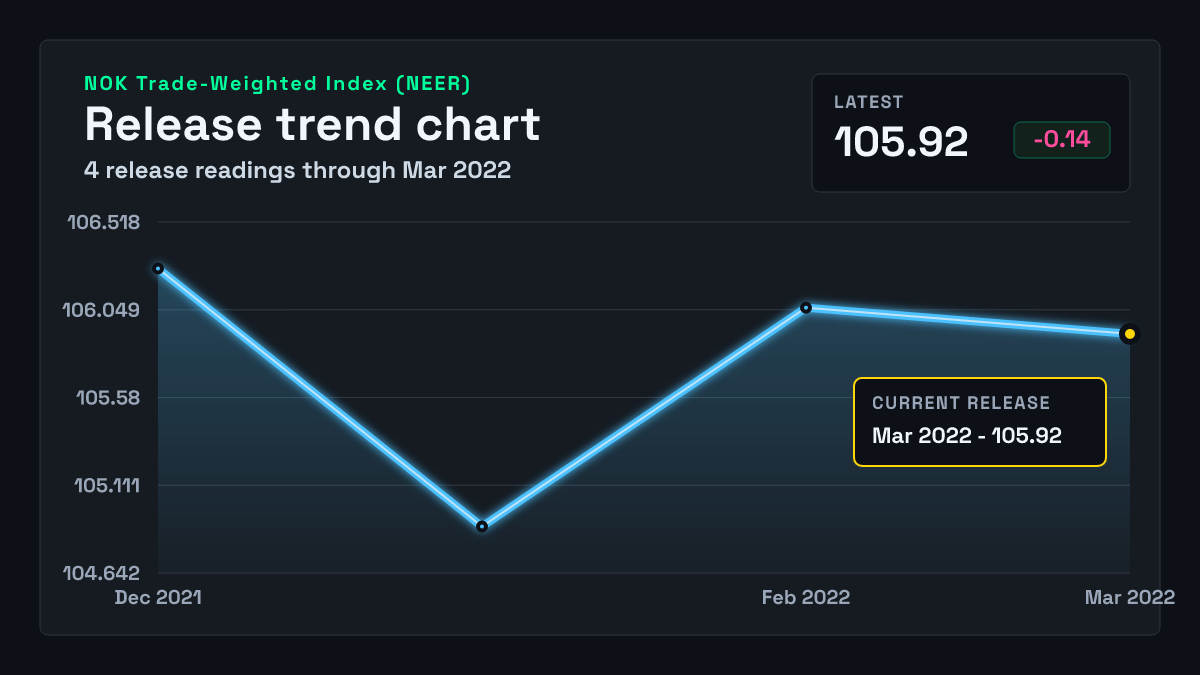Click the 106.049 y-axis label
Viewport: 1200px width, 675px height.
pyautogui.click(x=101, y=310)
